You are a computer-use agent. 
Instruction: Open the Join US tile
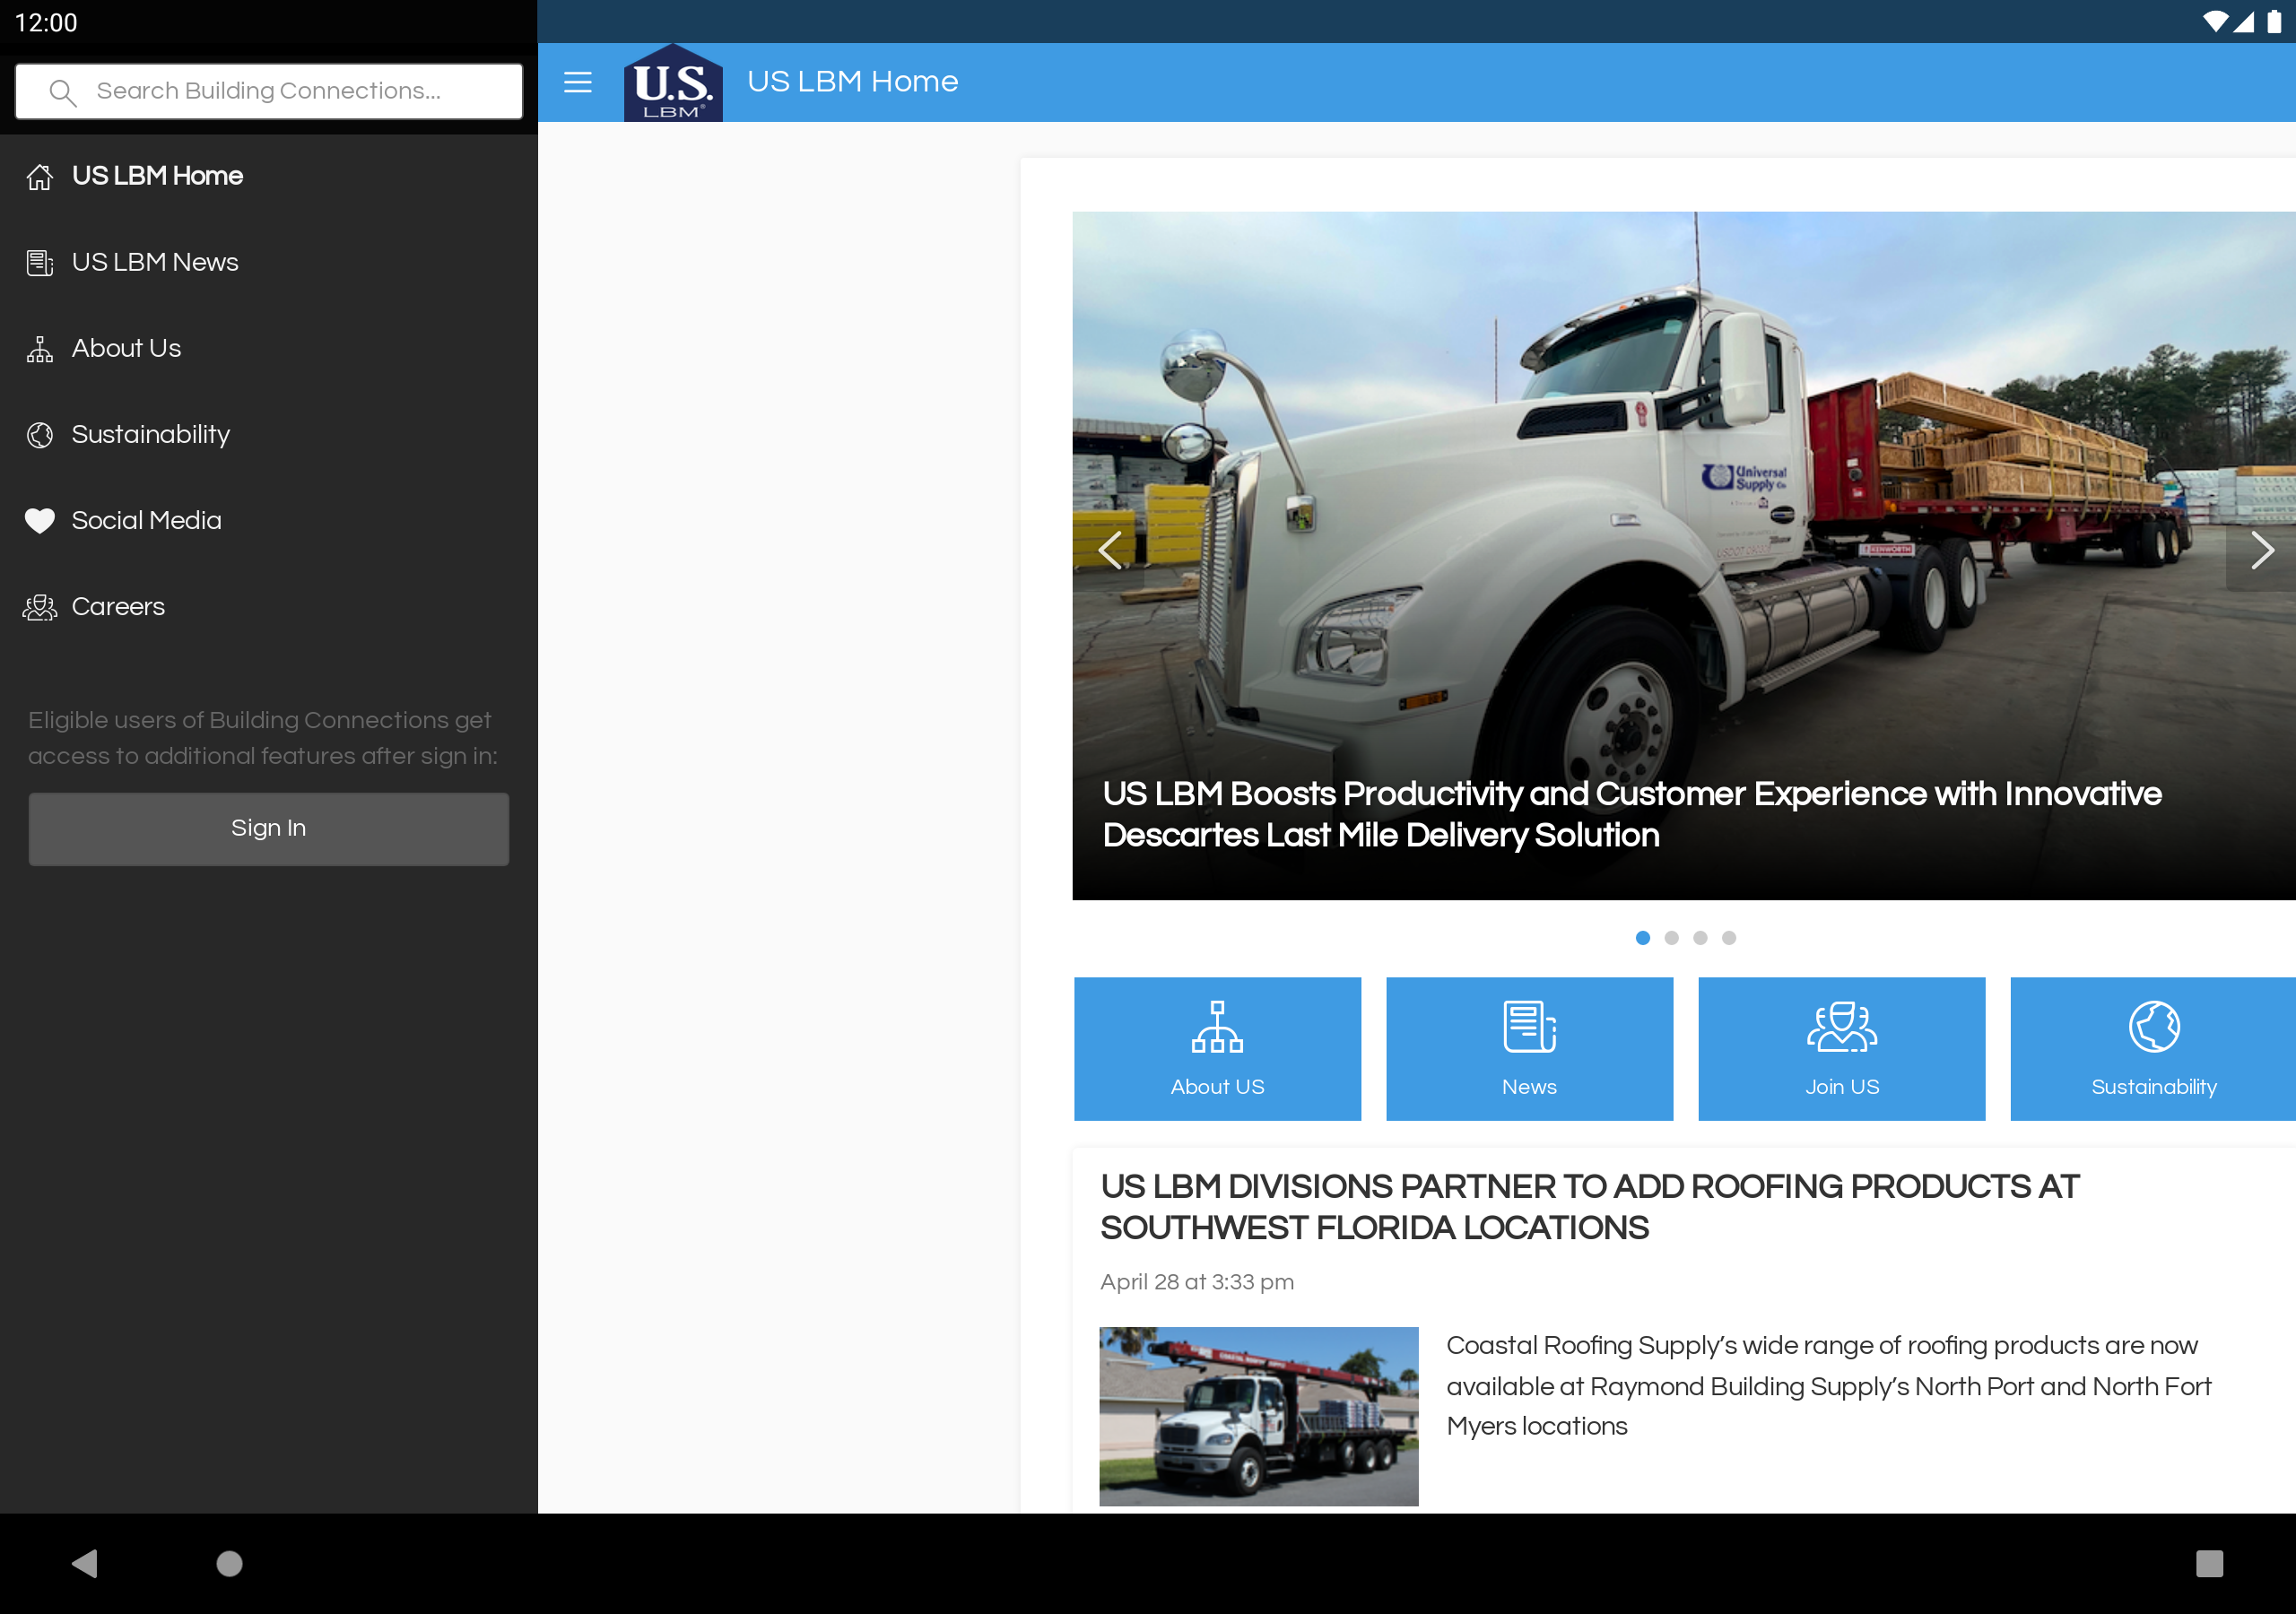[1841, 1048]
